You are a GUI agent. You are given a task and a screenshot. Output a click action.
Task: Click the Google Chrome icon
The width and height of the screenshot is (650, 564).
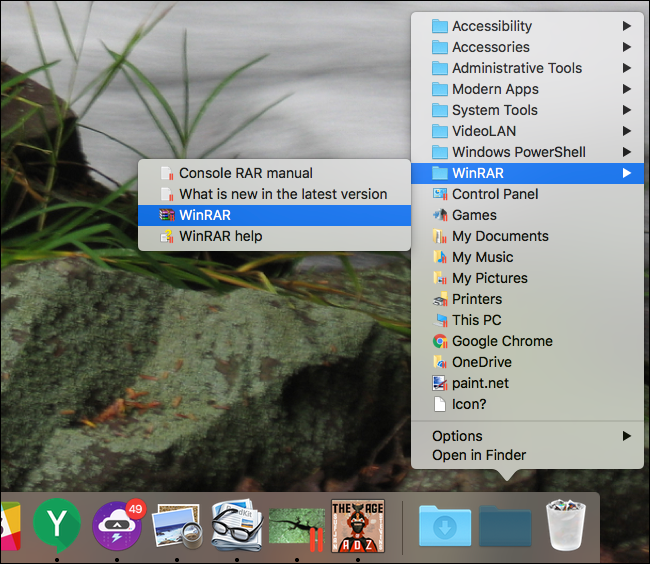coord(440,341)
